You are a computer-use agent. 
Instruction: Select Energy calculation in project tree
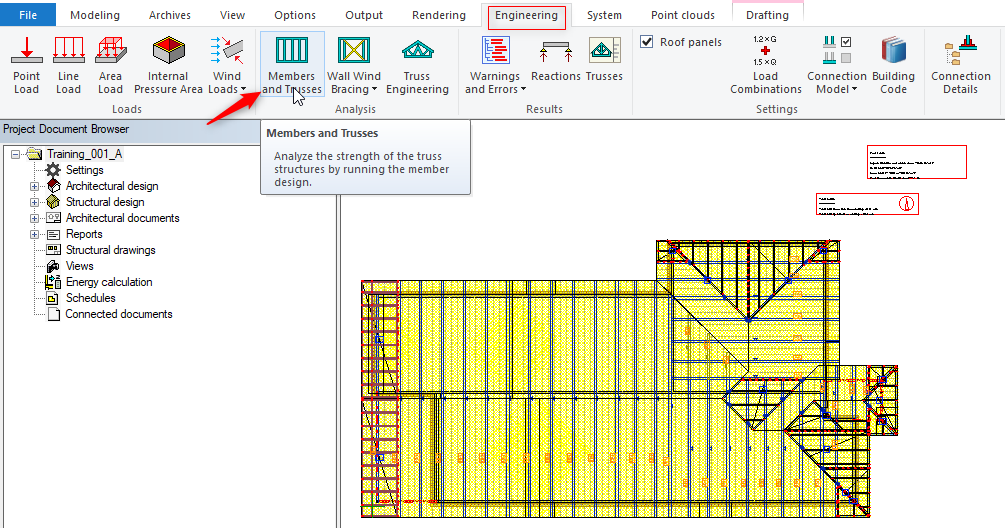tap(109, 282)
